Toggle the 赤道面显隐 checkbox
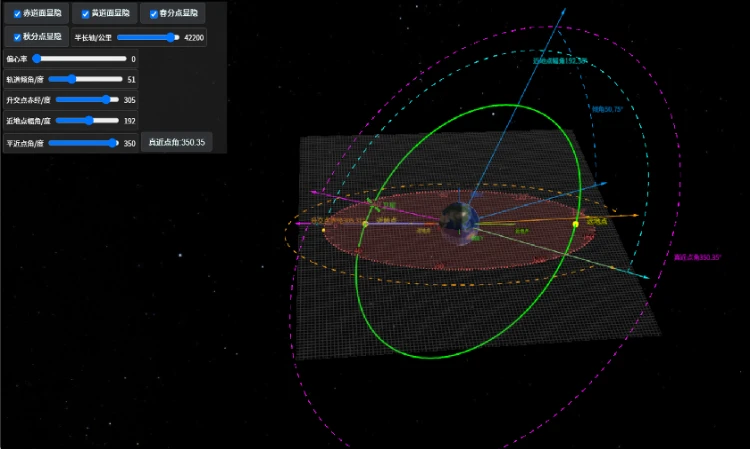 pos(17,14)
